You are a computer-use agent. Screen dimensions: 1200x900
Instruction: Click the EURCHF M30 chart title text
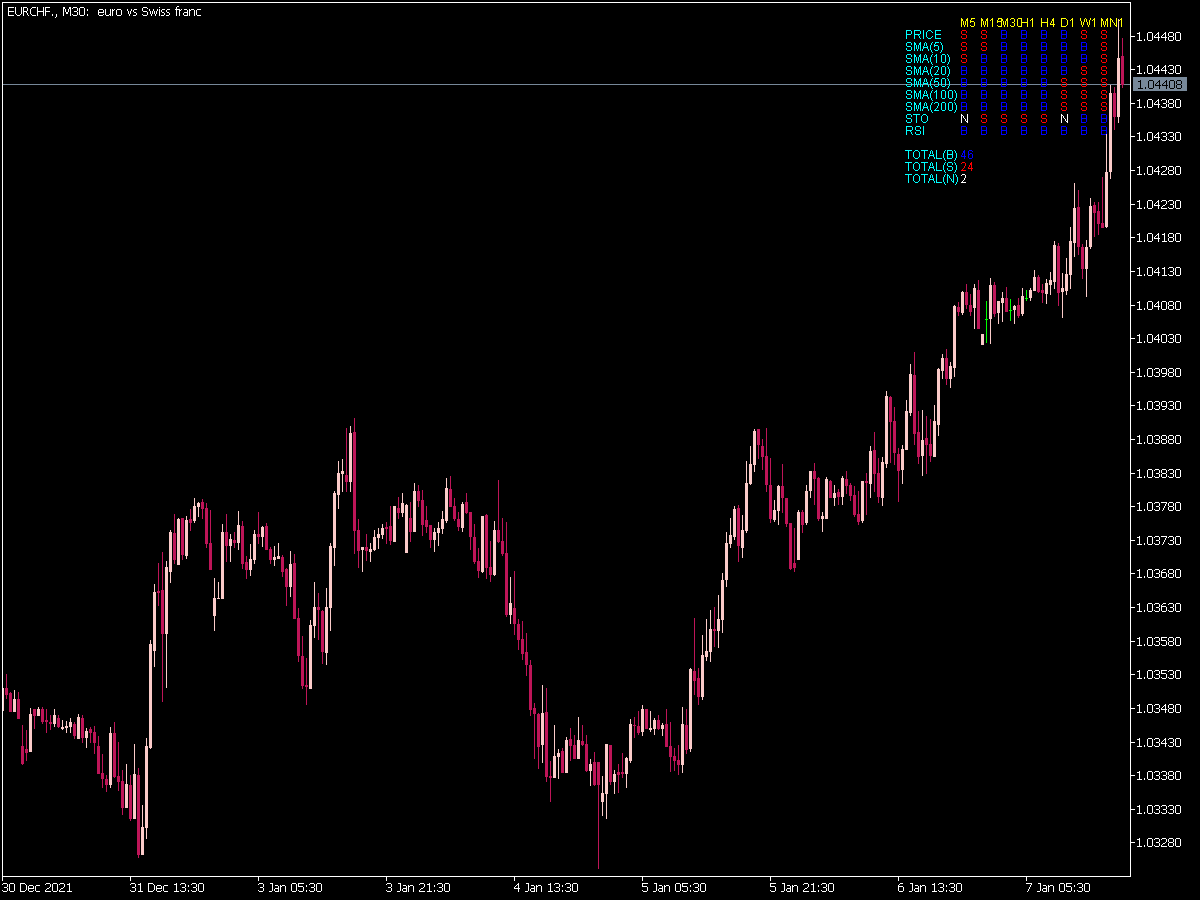[x=104, y=12]
